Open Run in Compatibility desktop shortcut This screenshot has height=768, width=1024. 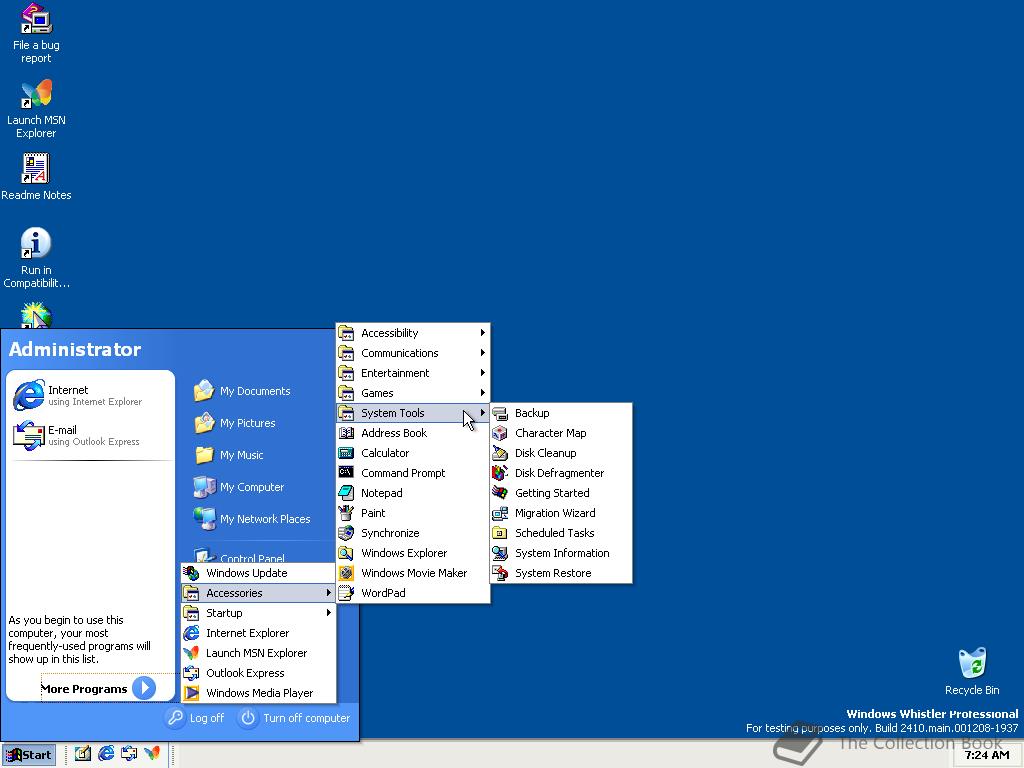[x=36, y=257]
